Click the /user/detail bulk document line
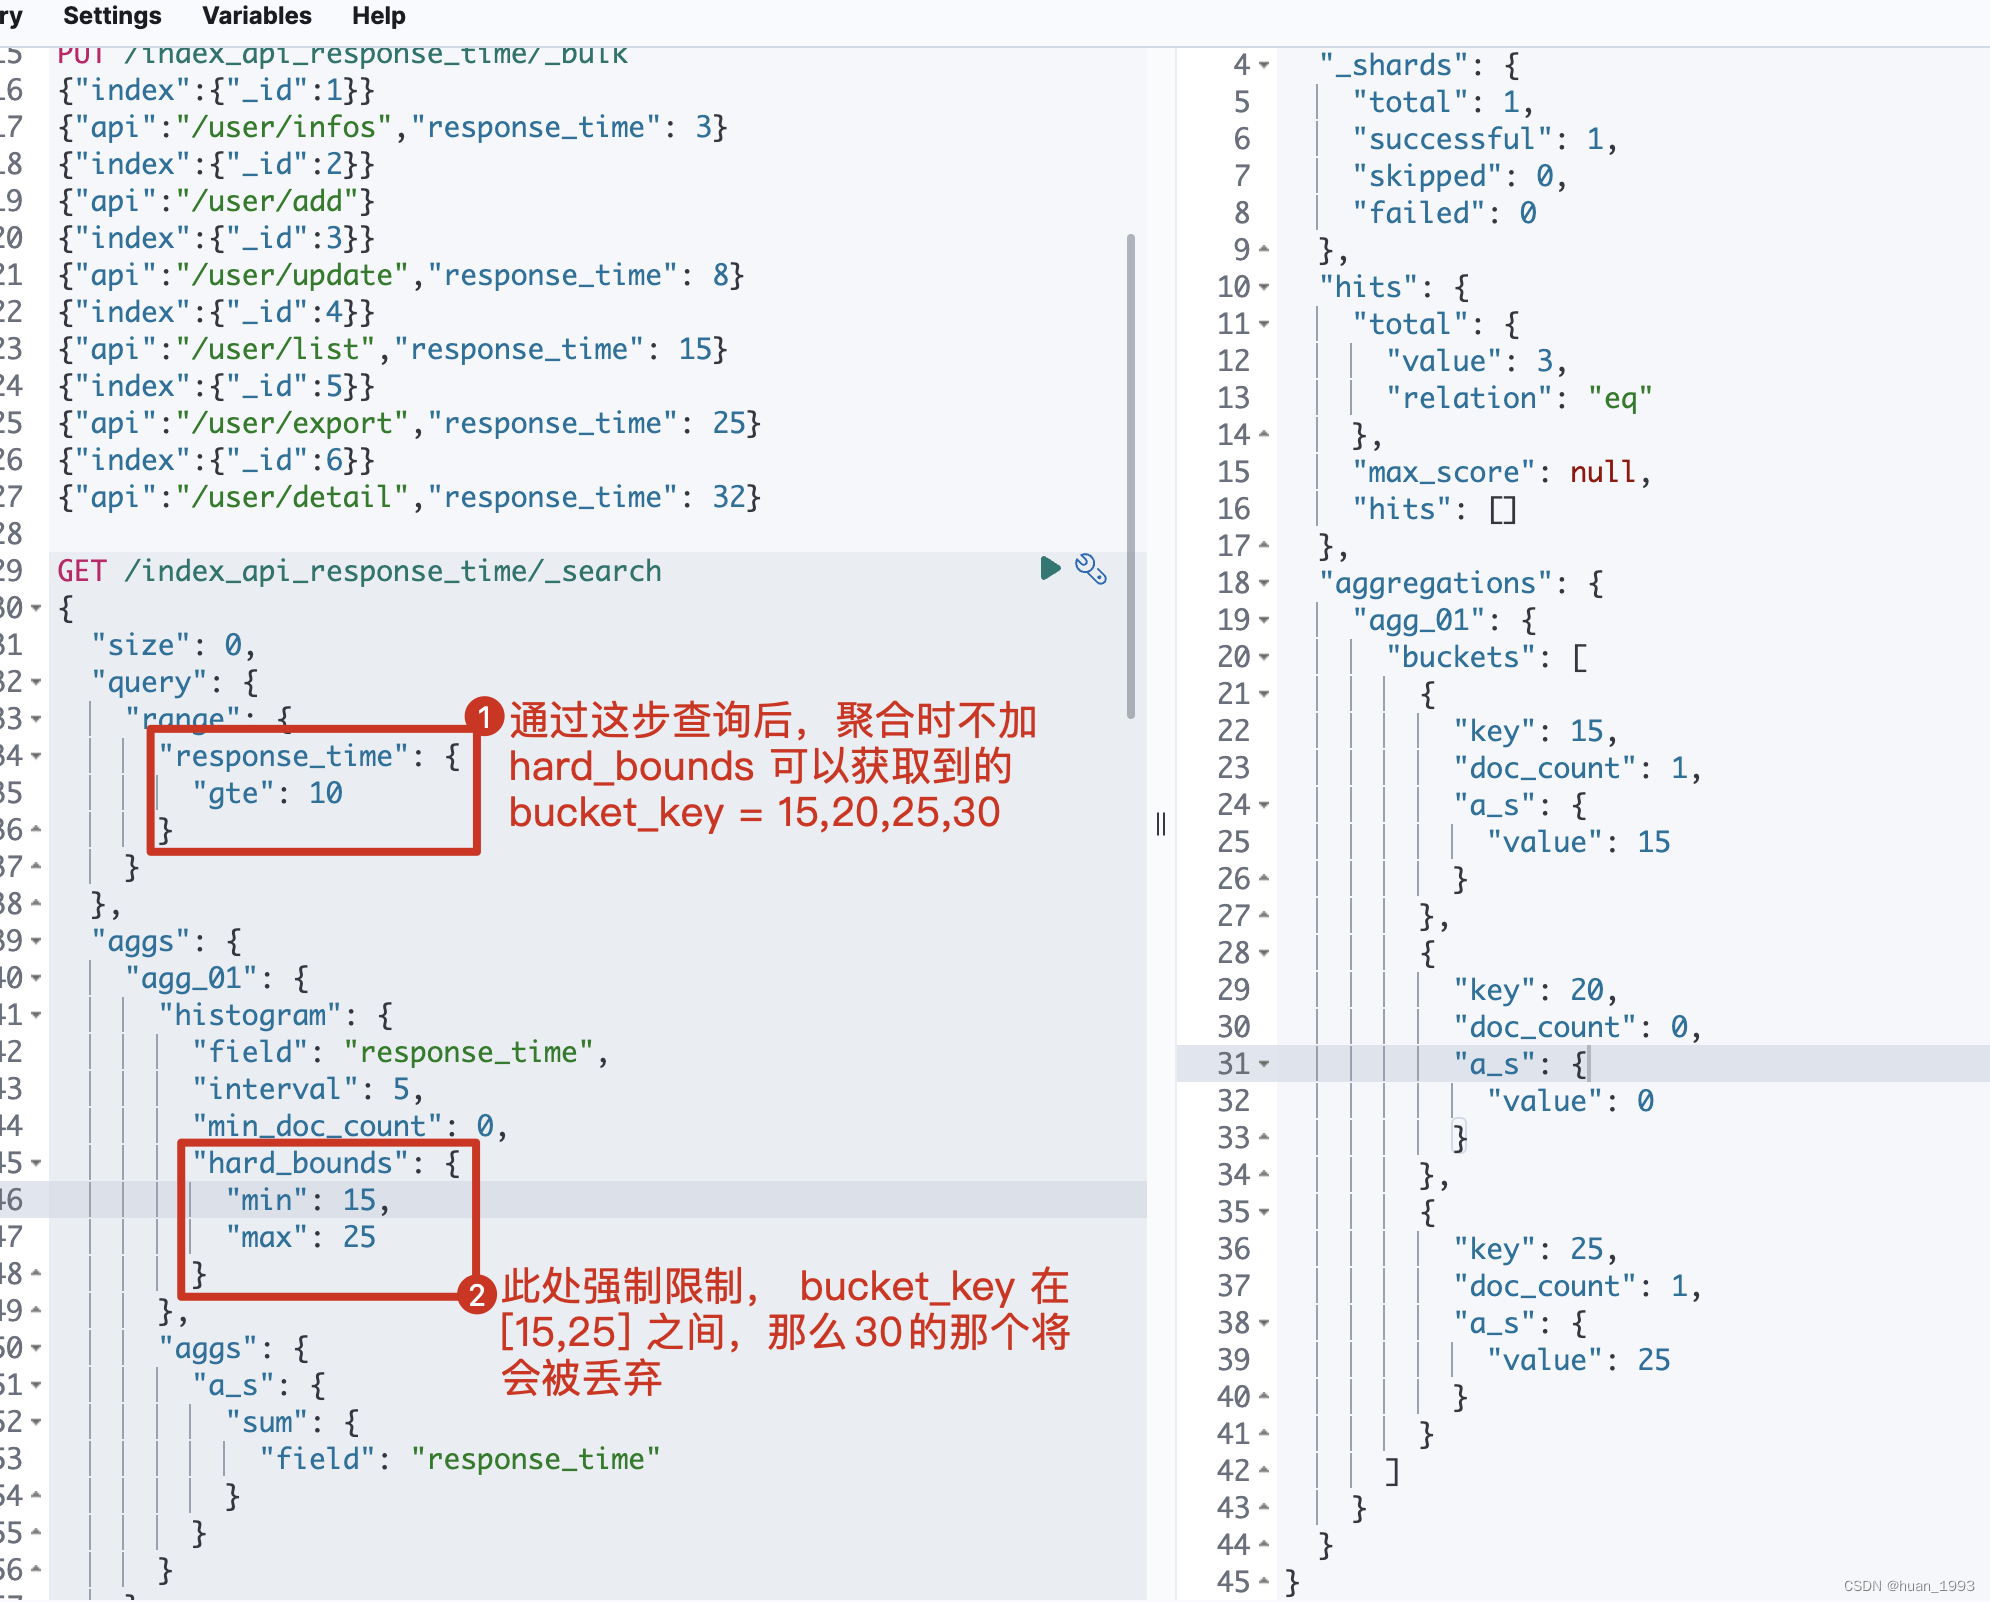The width and height of the screenshot is (1990, 1602). 409,497
